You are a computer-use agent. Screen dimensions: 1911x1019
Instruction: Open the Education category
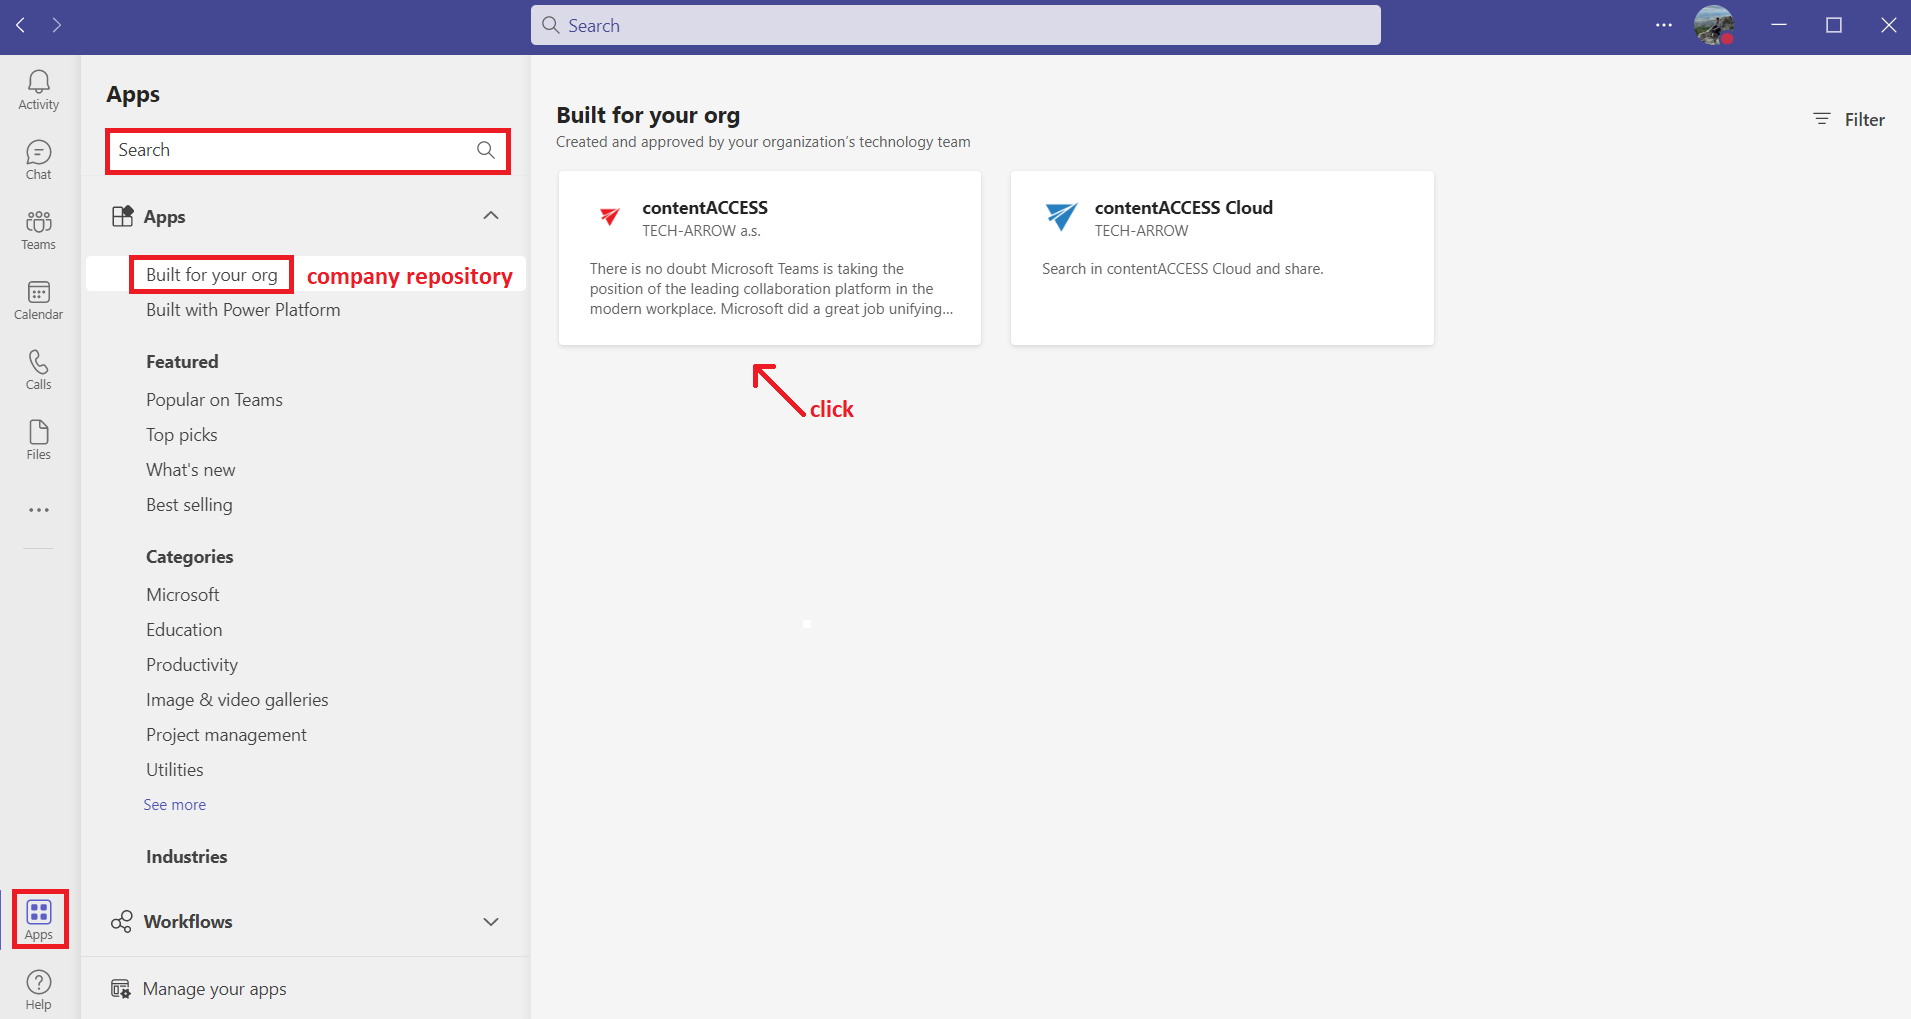tap(184, 630)
